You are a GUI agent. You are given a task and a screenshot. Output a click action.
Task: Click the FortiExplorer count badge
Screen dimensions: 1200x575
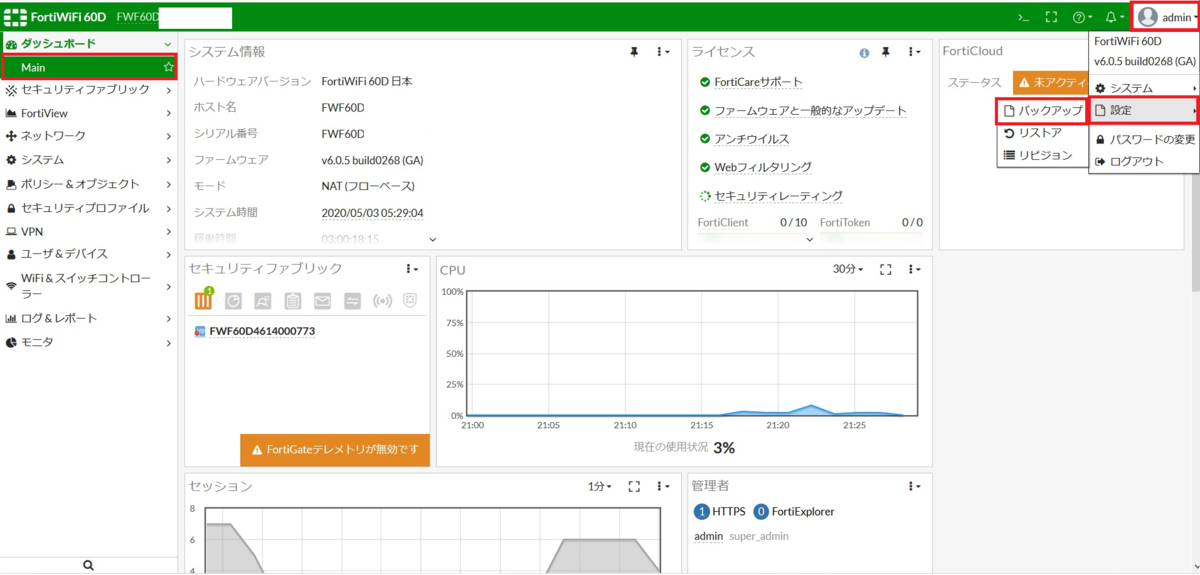coord(761,511)
